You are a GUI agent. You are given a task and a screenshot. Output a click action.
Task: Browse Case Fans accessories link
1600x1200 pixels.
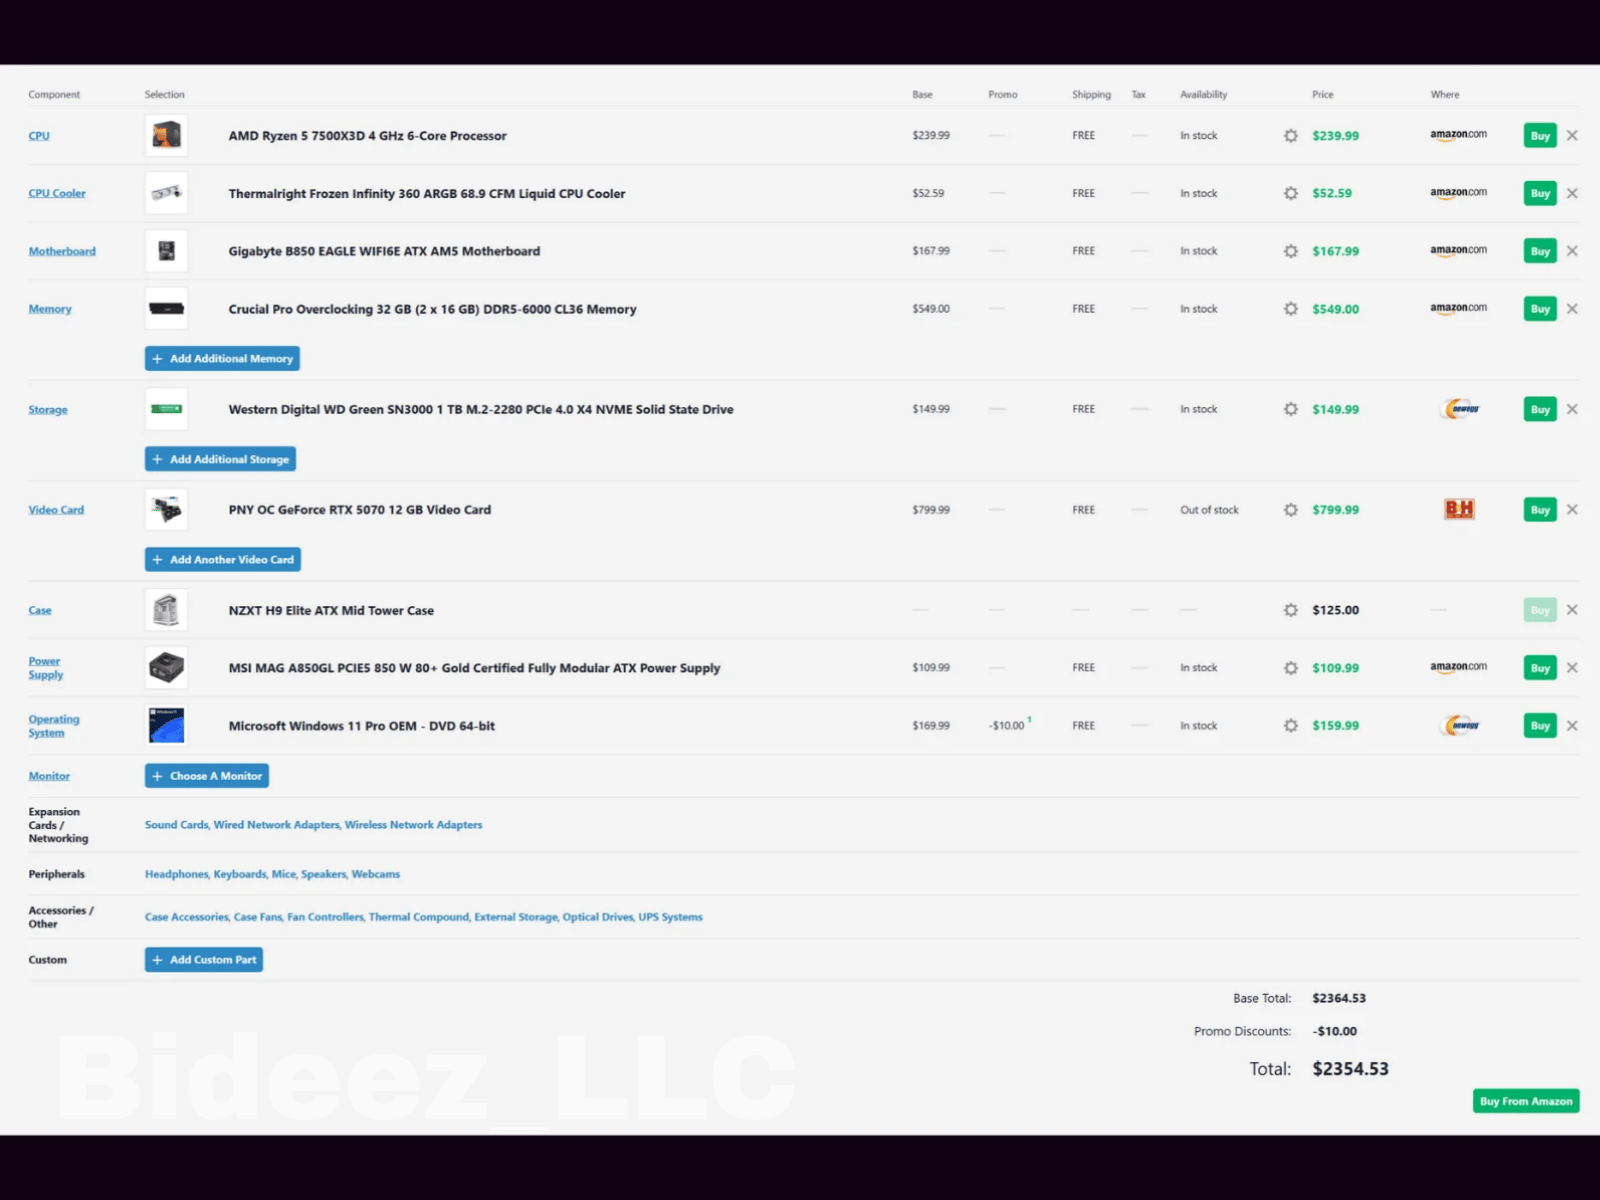(x=258, y=917)
